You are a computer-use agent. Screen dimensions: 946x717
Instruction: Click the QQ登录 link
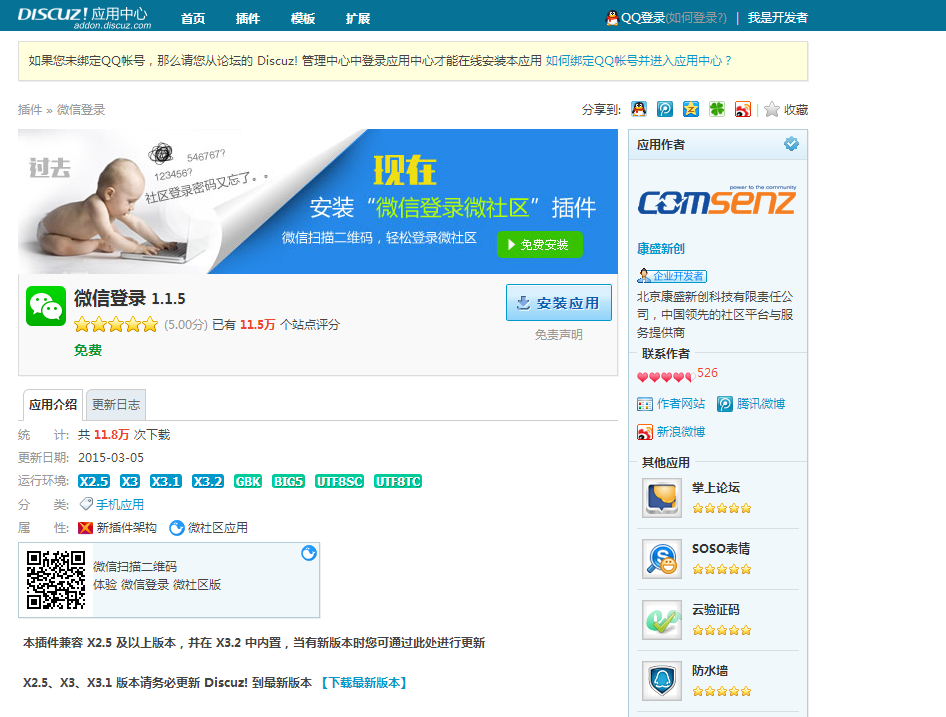coord(643,18)
